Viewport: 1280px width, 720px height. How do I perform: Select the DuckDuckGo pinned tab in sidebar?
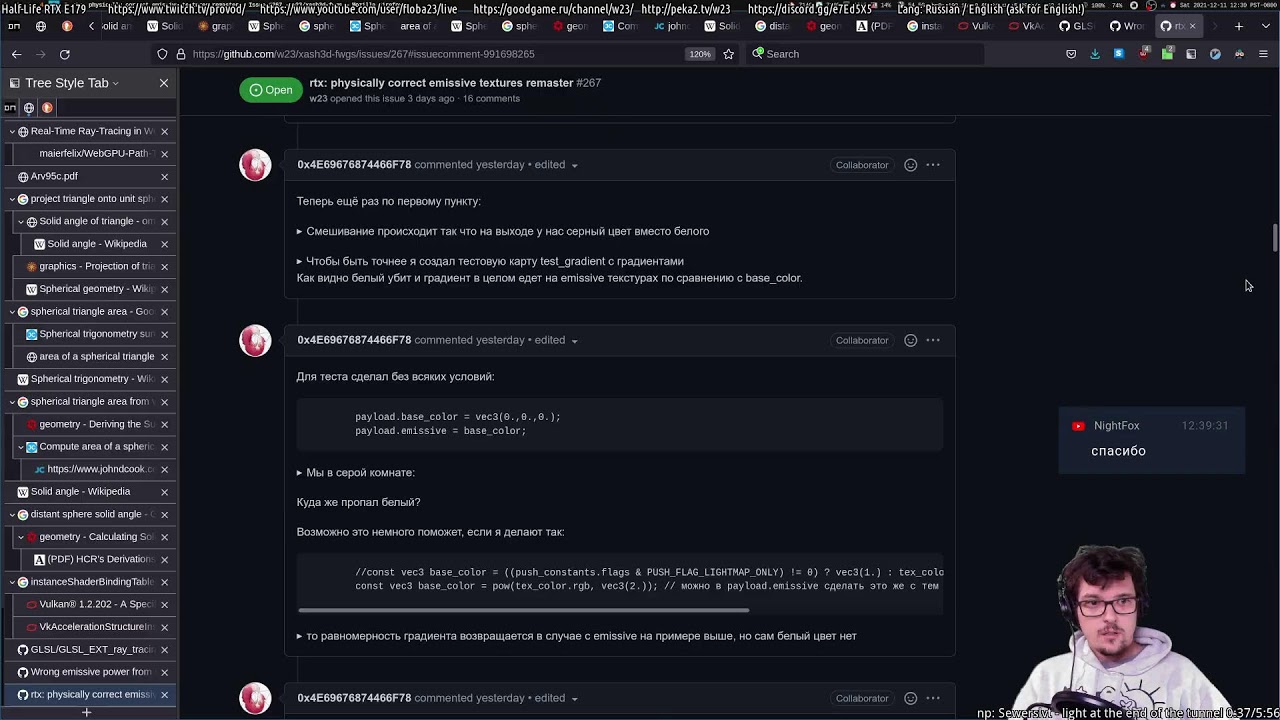(47, 108)
